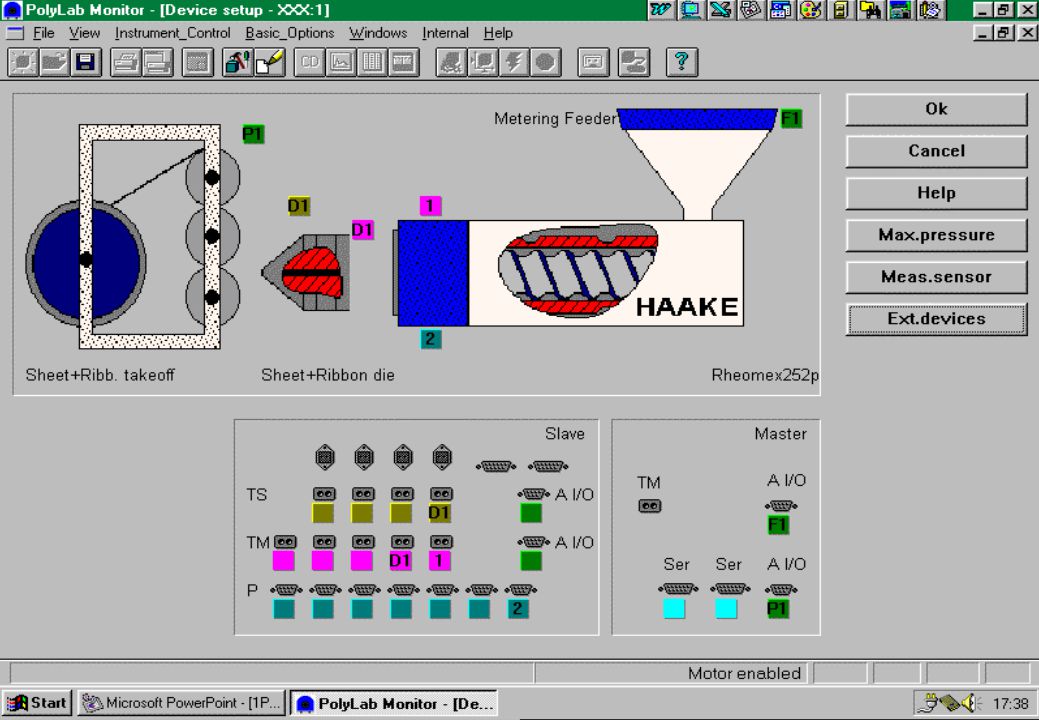Open the Help menu
1039x720 pixels.
coord(498,32)
